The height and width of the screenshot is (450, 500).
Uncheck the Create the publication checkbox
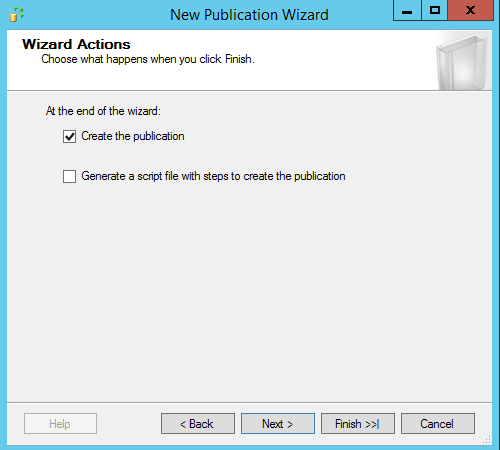[x=69, y=137]
